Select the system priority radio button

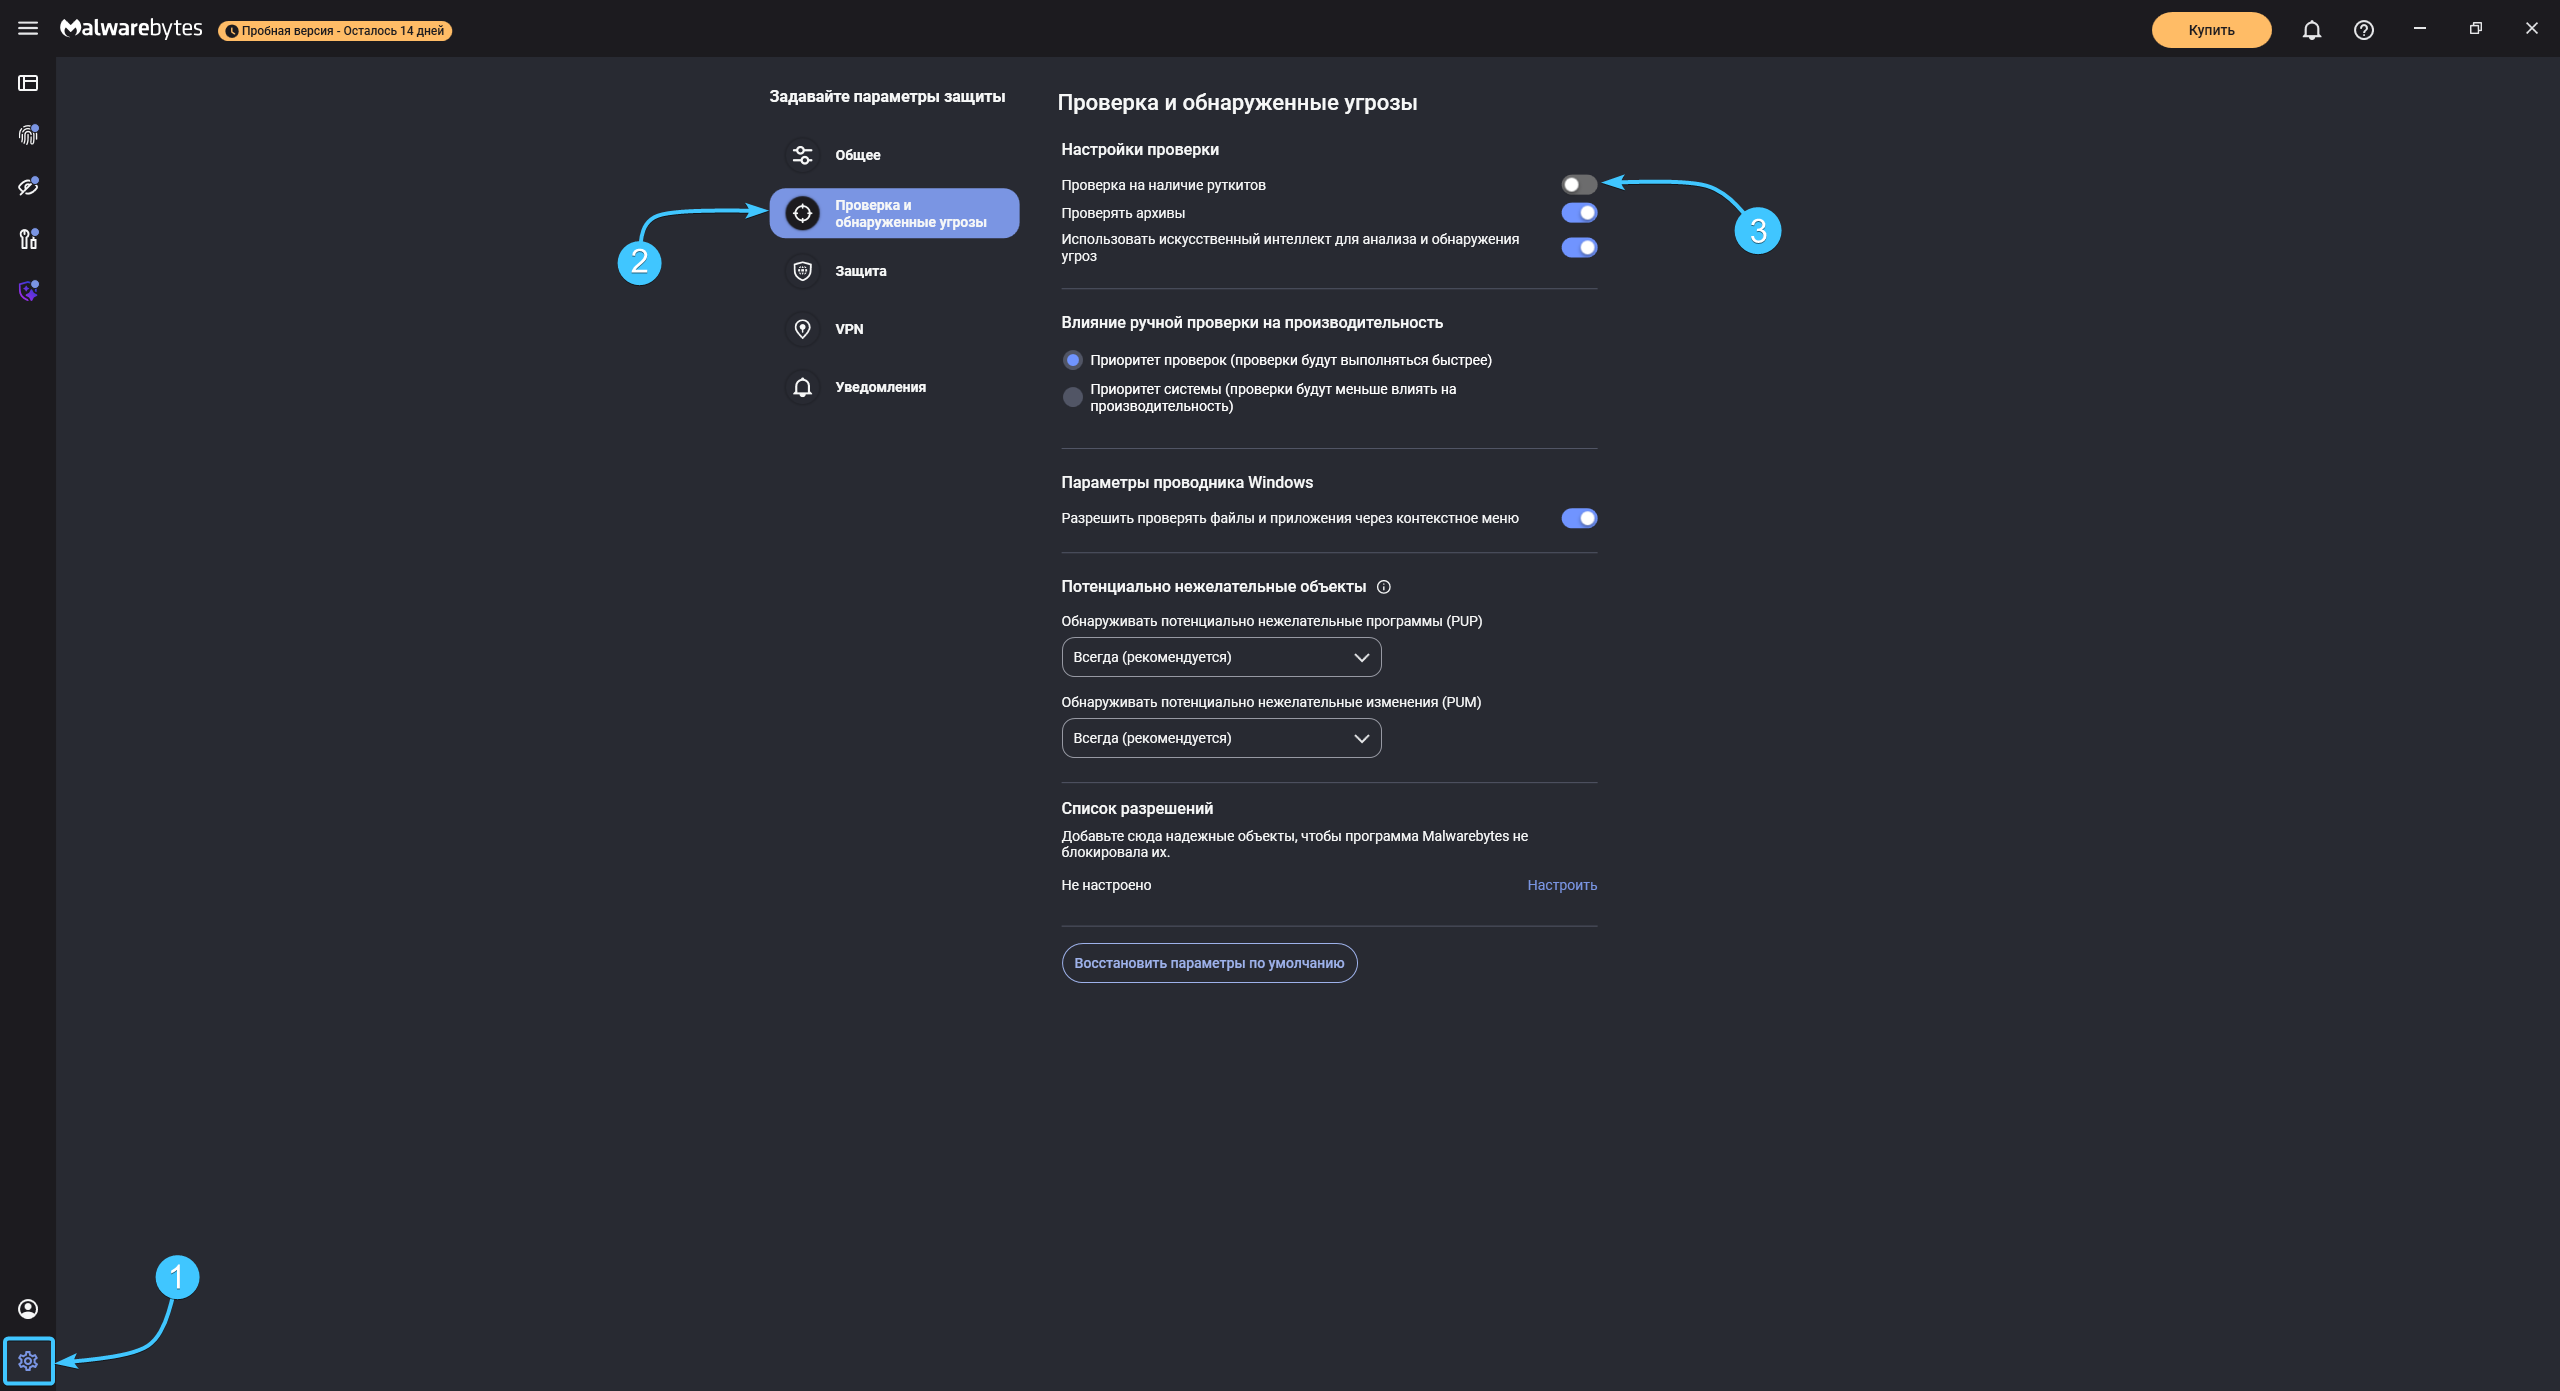1073,397
